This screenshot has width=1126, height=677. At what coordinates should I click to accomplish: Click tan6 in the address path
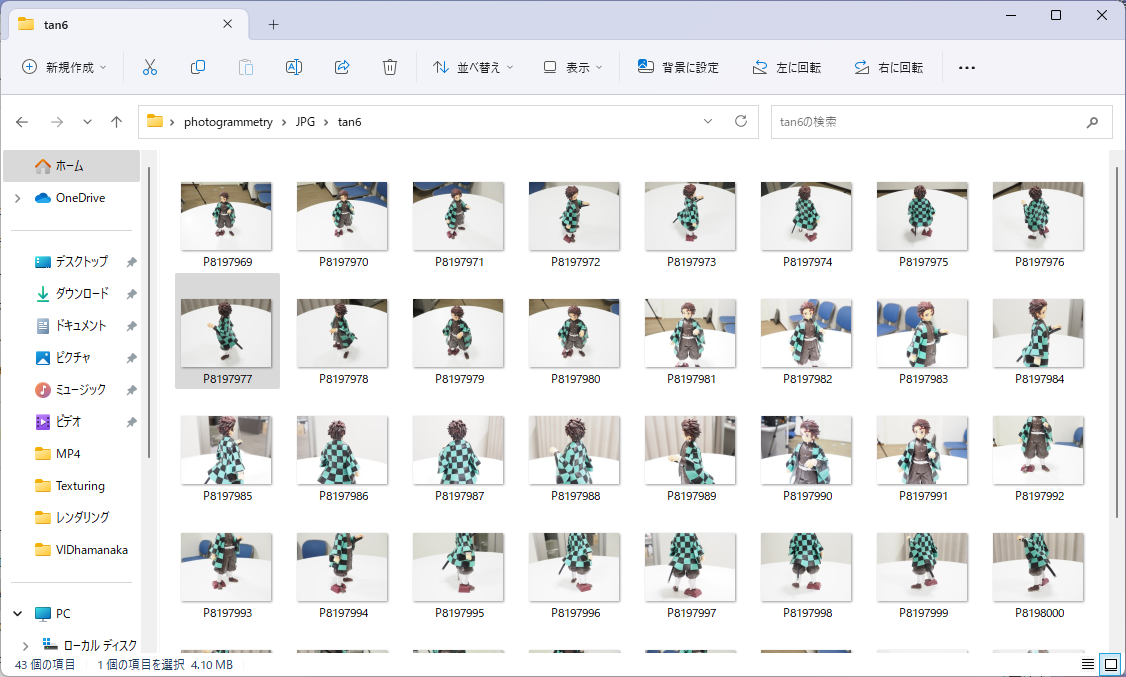(x=350, y=122)
